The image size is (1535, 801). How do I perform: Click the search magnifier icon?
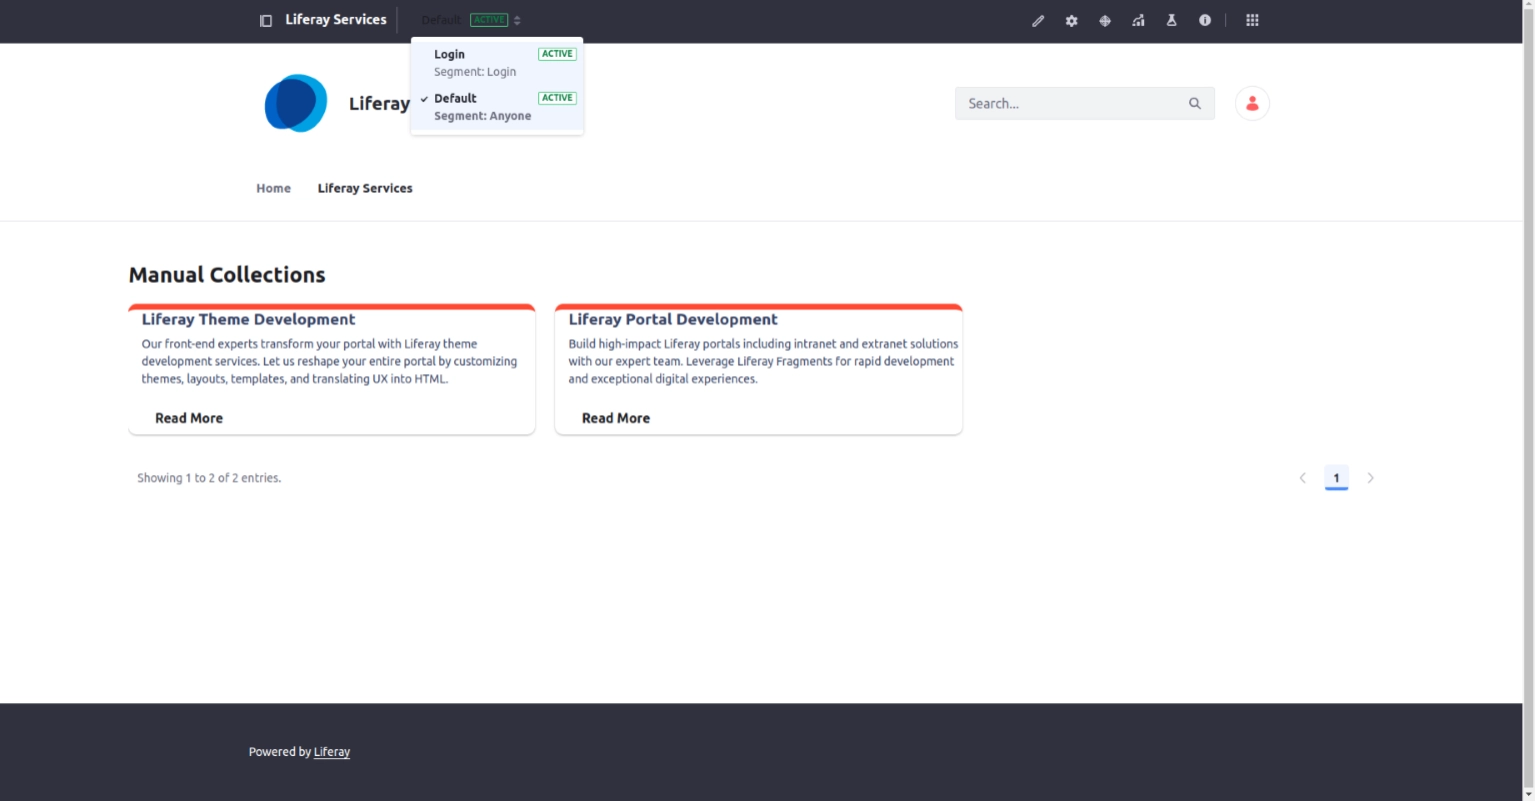coord(1194,103)
